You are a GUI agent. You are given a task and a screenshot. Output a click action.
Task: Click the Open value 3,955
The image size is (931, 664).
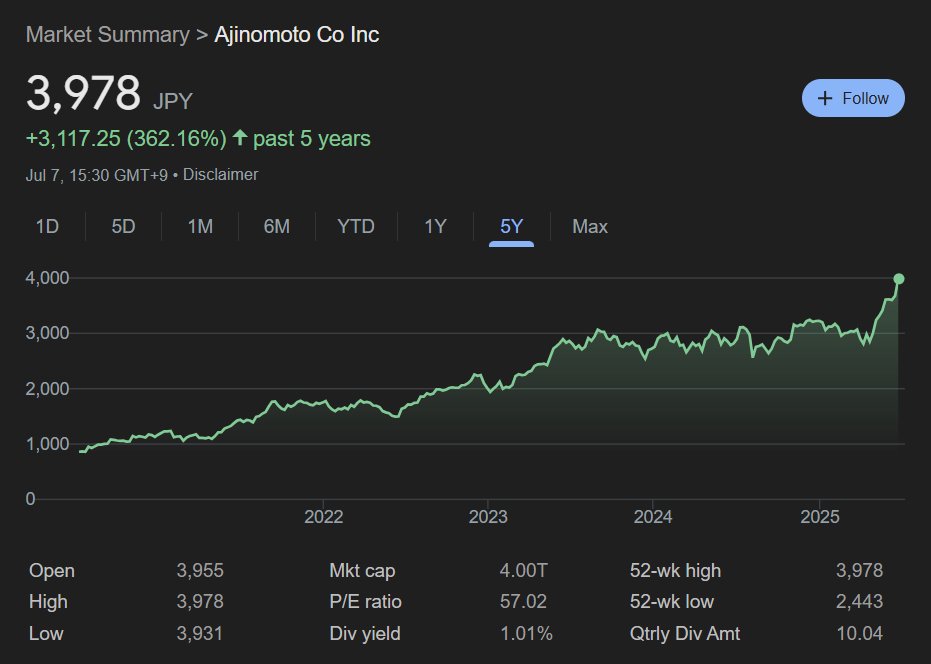click(200, 570)
